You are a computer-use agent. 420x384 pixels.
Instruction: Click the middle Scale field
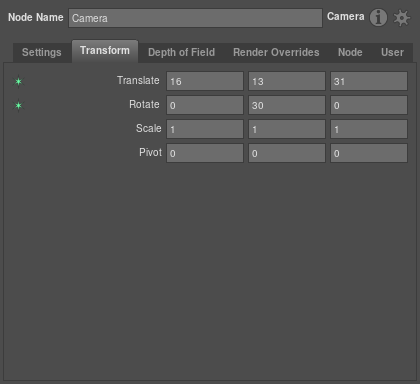coord(287,129)
